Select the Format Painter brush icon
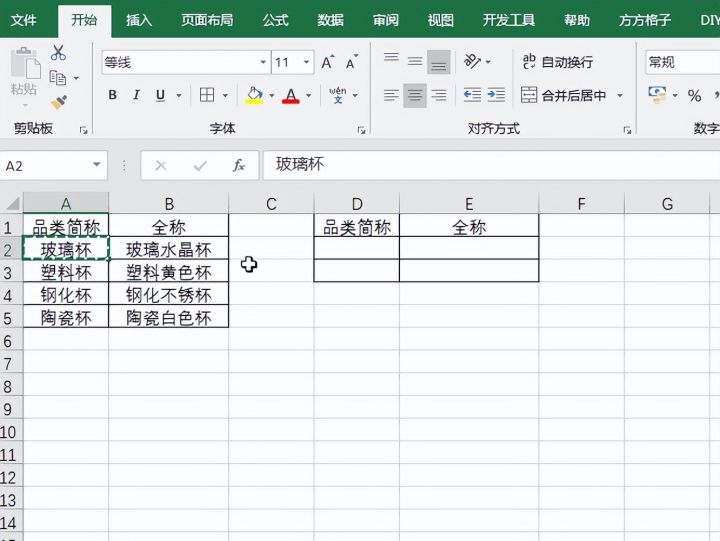The image size is (720, 541). [59, 102]
